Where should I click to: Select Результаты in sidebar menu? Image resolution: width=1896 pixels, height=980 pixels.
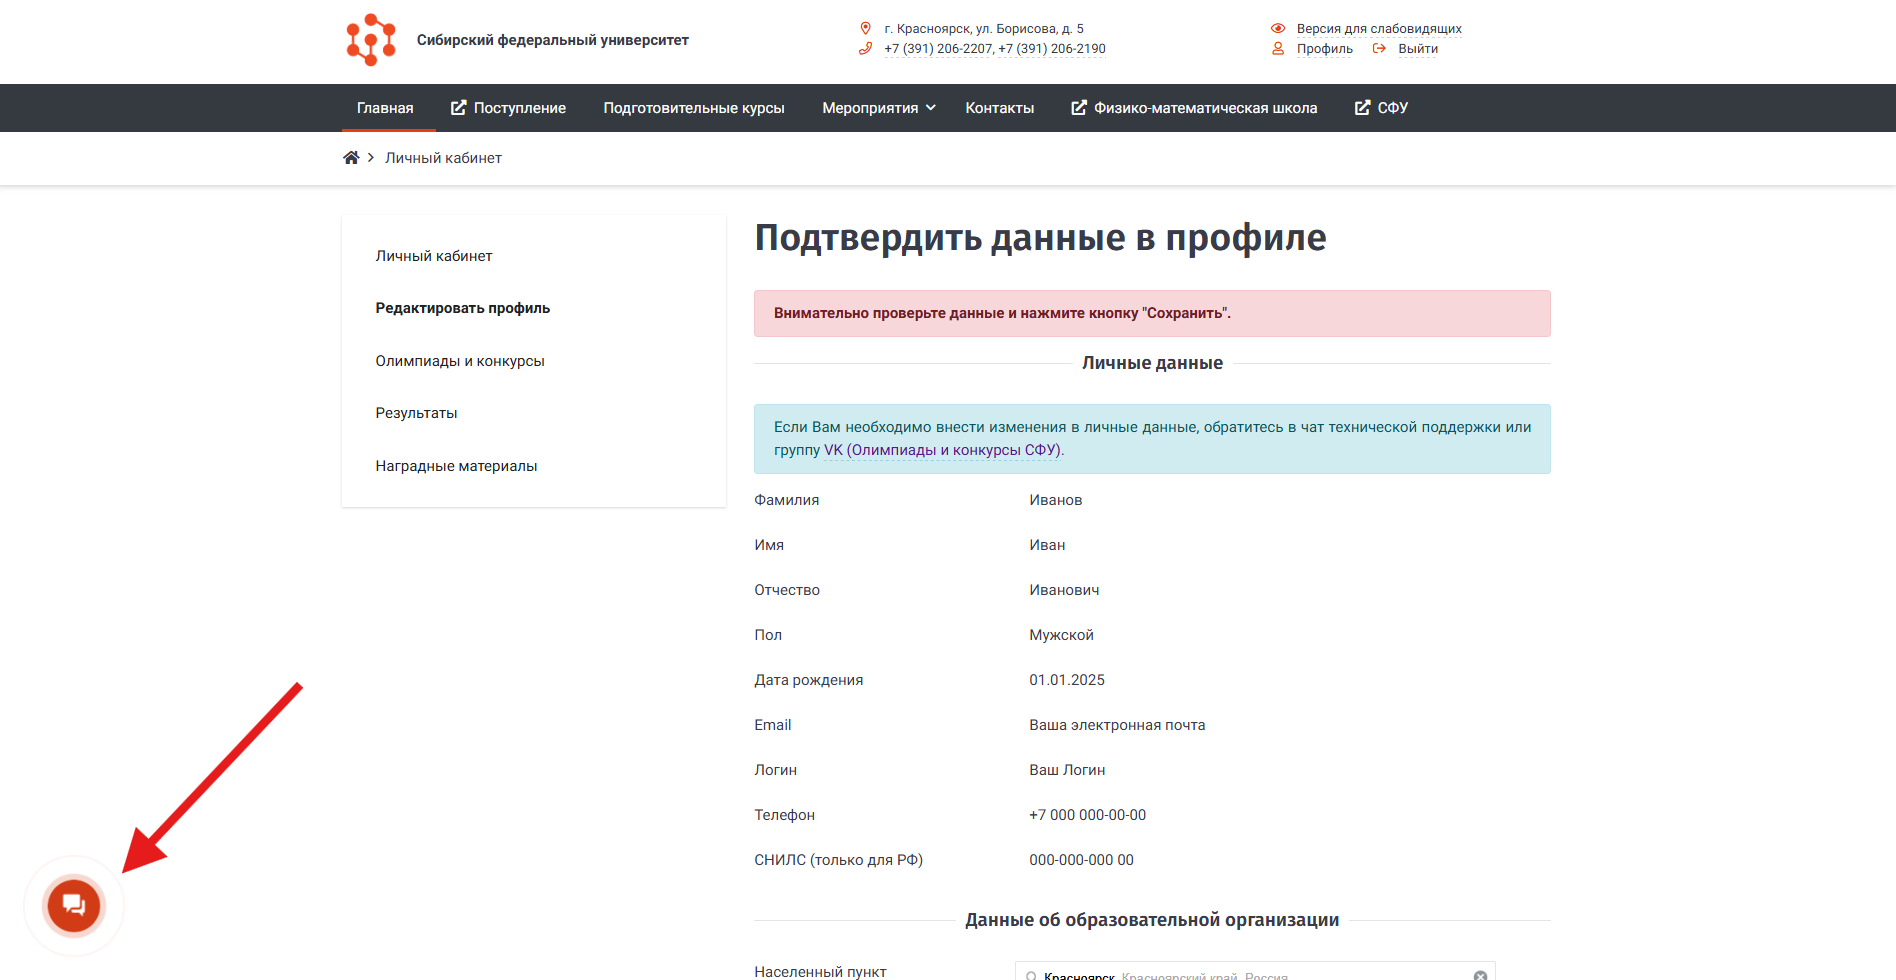pyautogui.click(x=416, y=413)
